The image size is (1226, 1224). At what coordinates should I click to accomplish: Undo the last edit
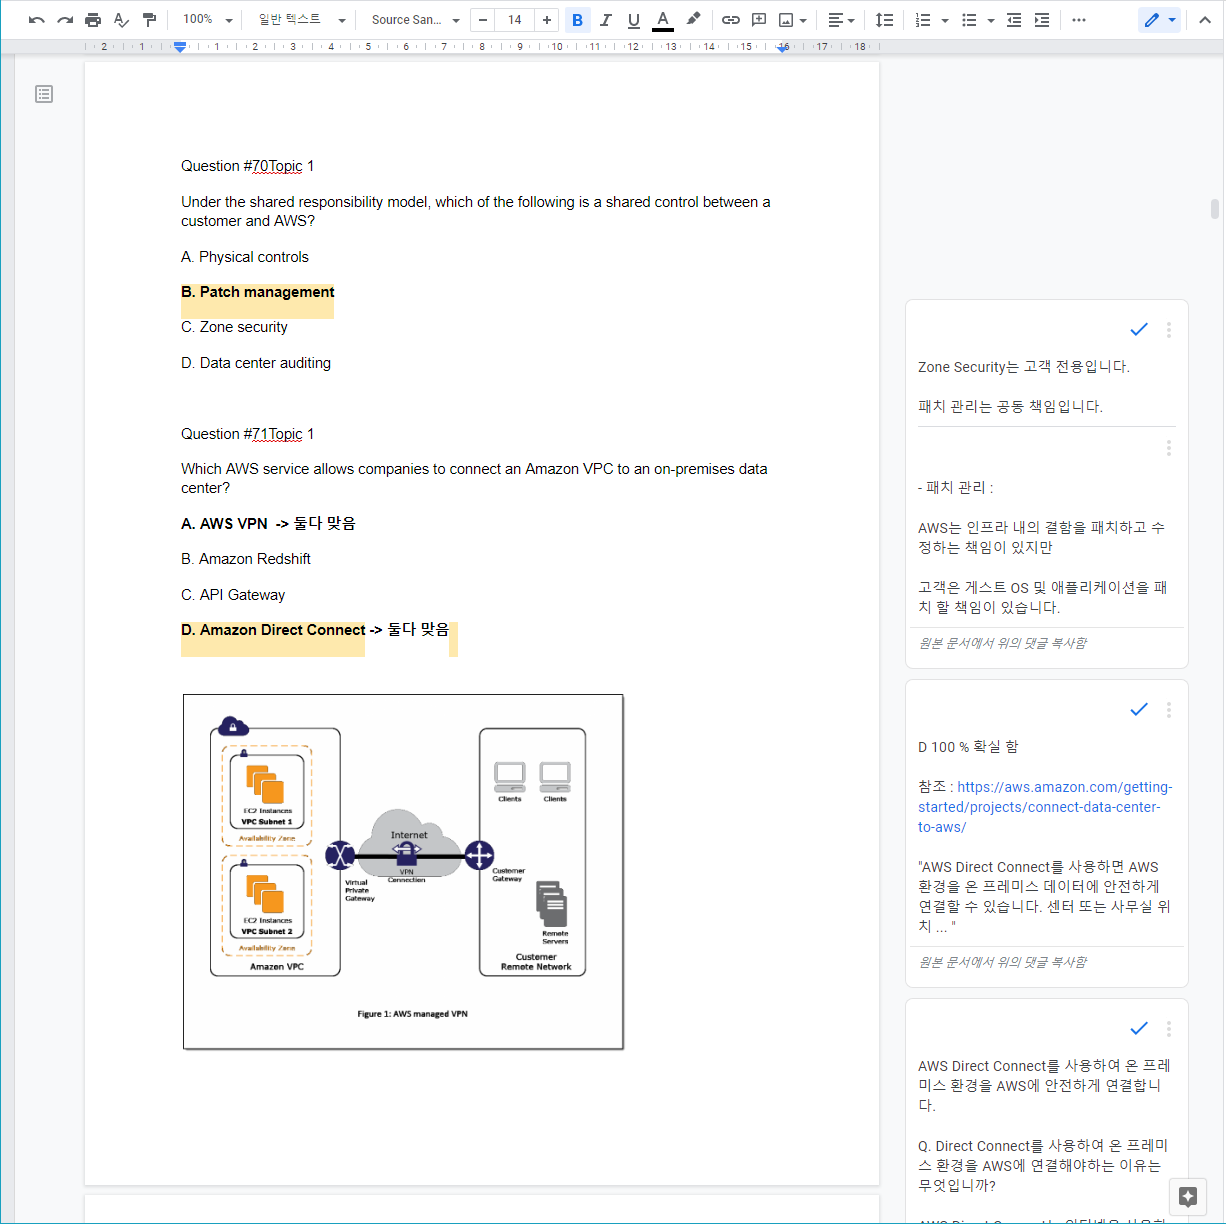point(37,20)
